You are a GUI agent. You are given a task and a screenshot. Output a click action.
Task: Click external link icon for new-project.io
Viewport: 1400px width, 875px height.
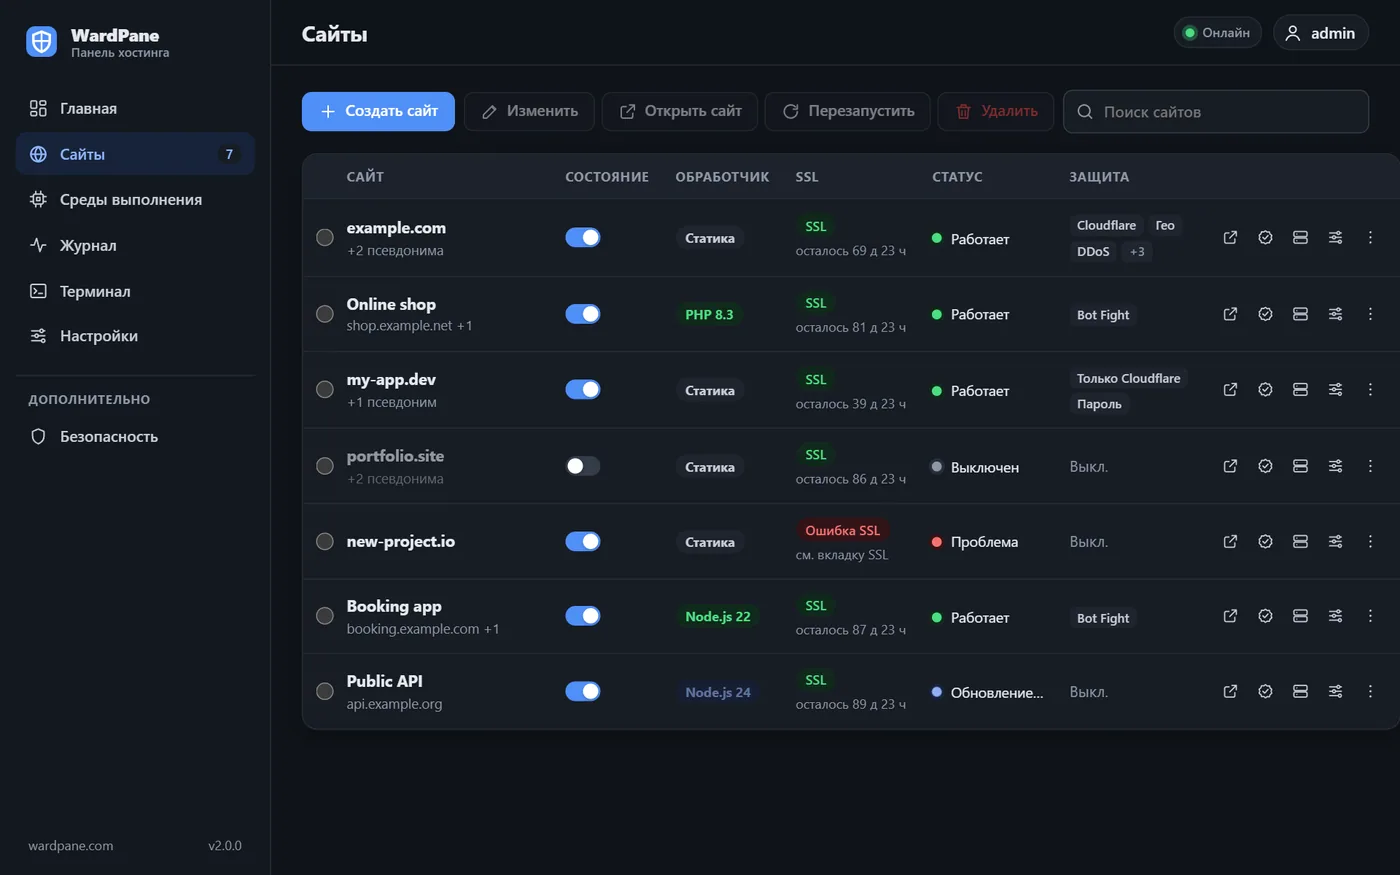coord(1230,542)
